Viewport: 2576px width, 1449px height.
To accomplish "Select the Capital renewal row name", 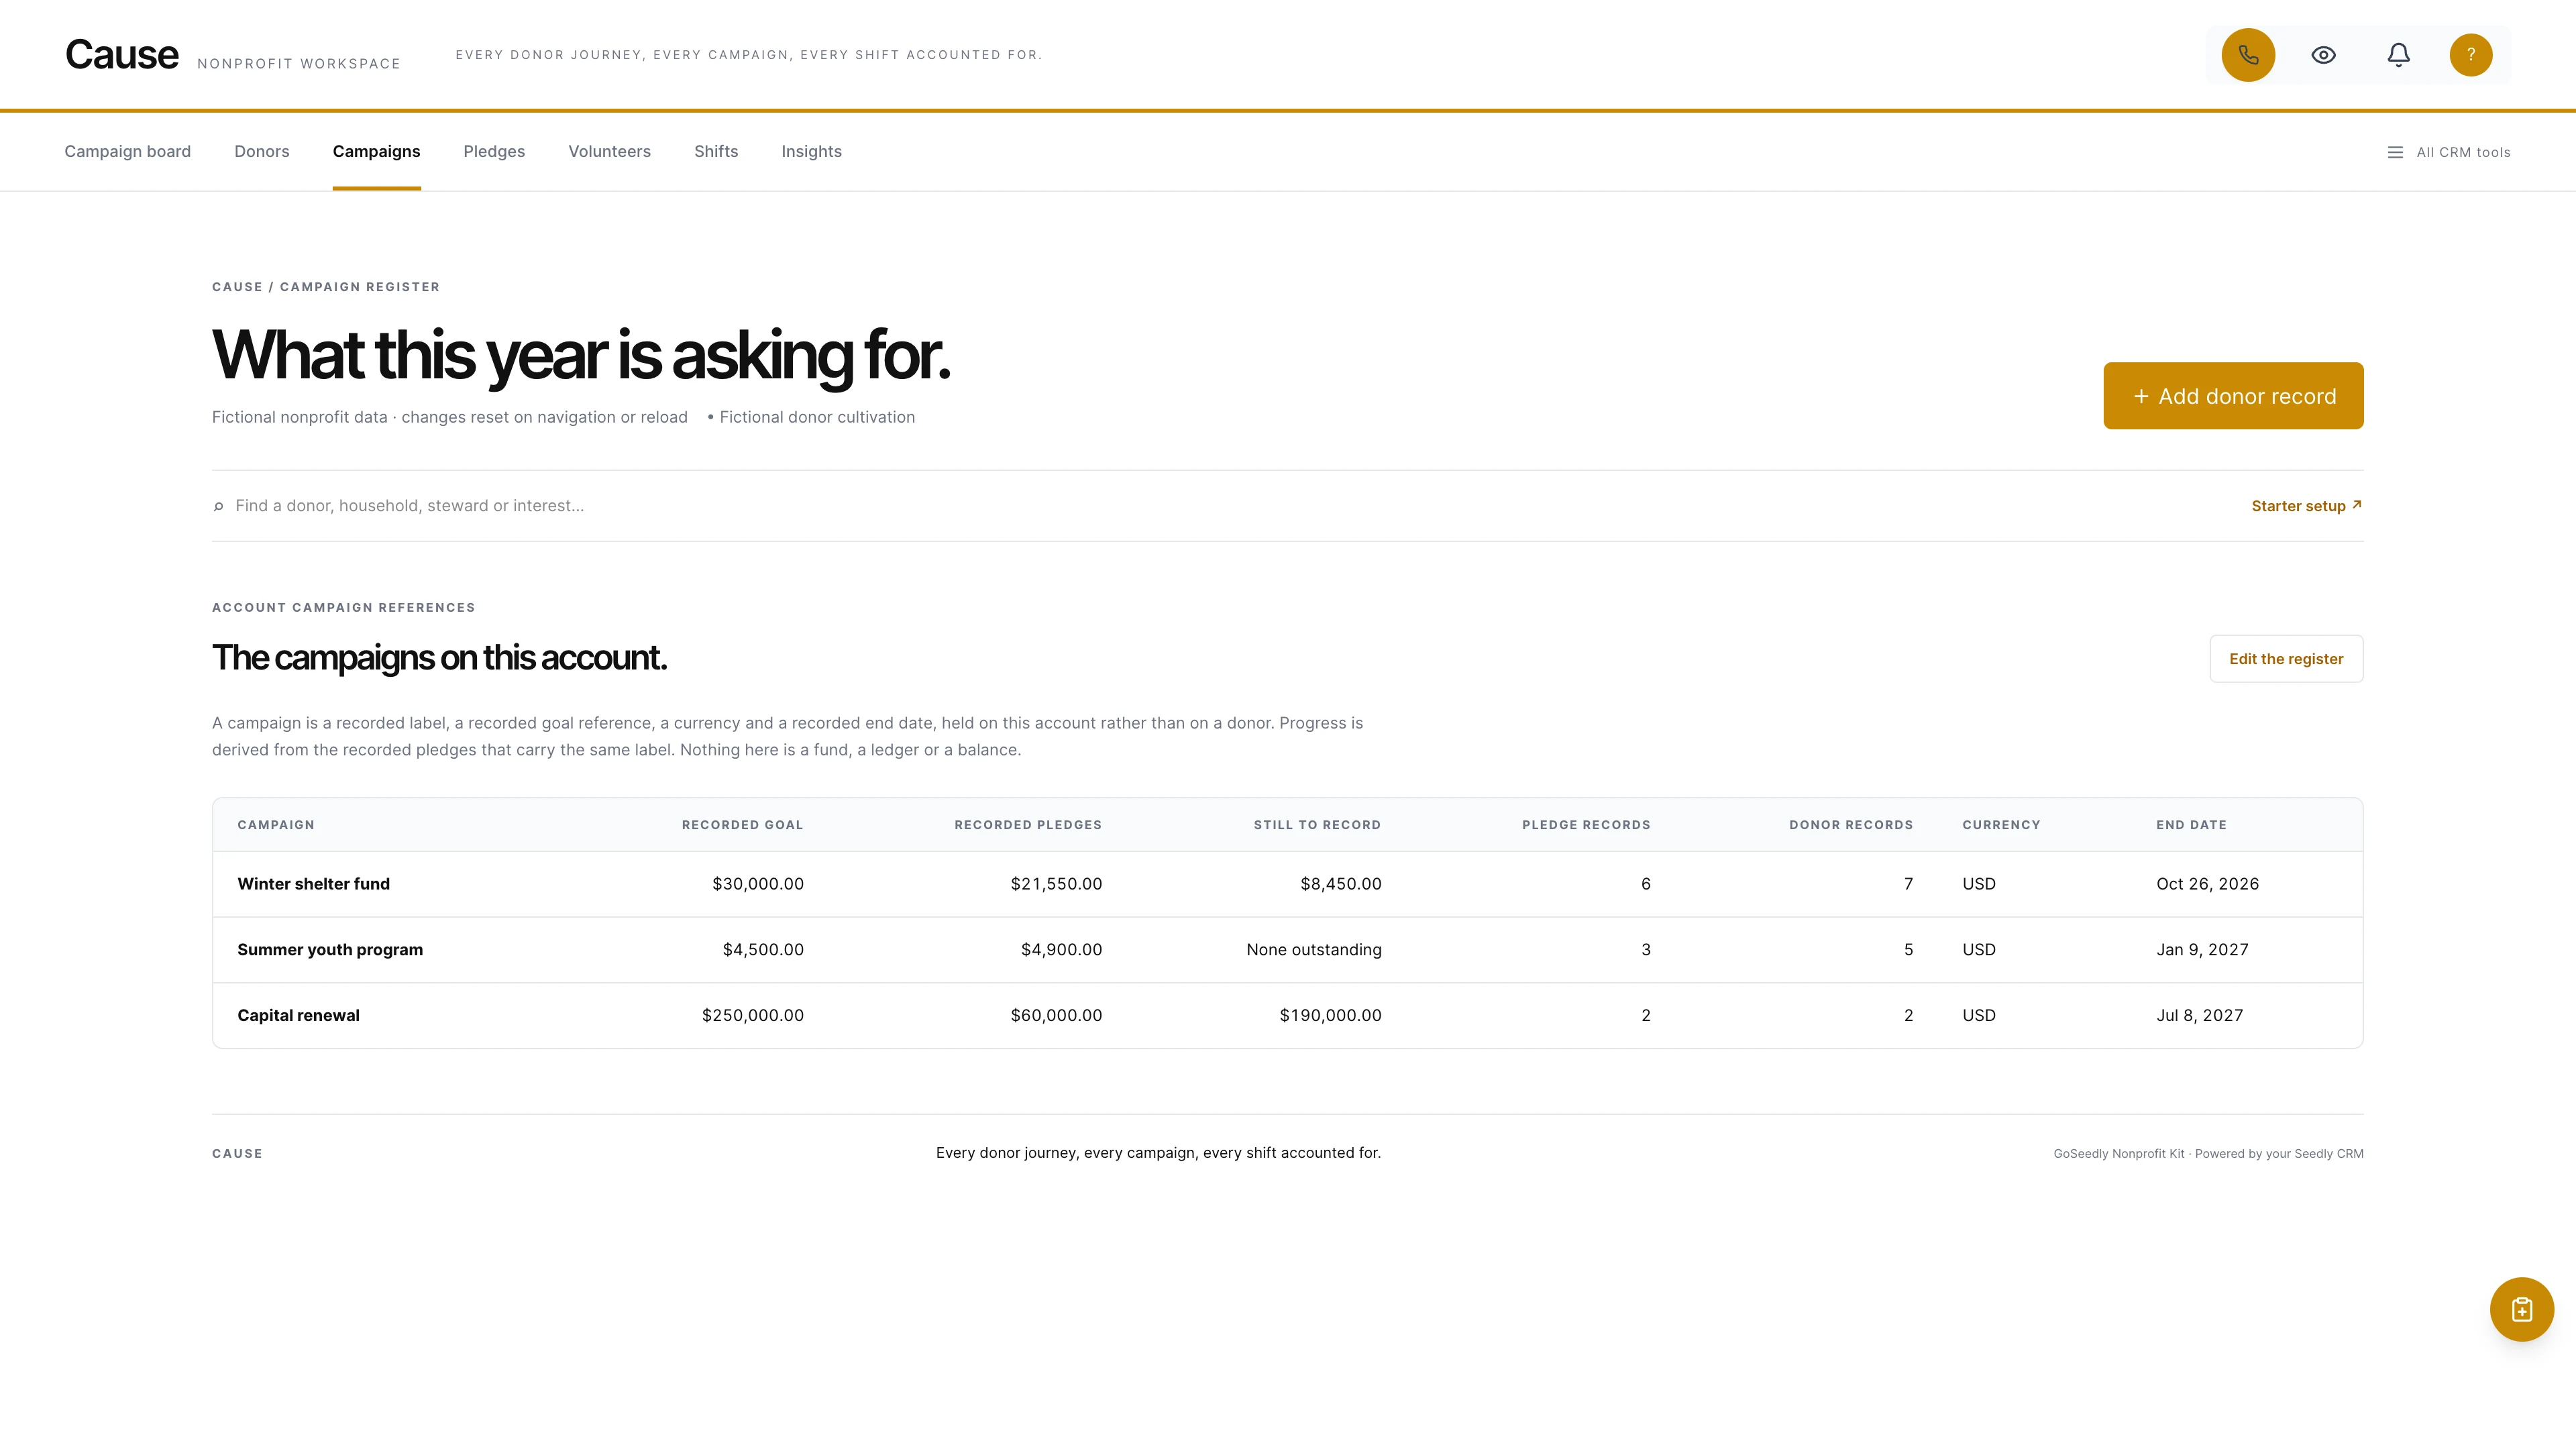I will click(298, 1015).
